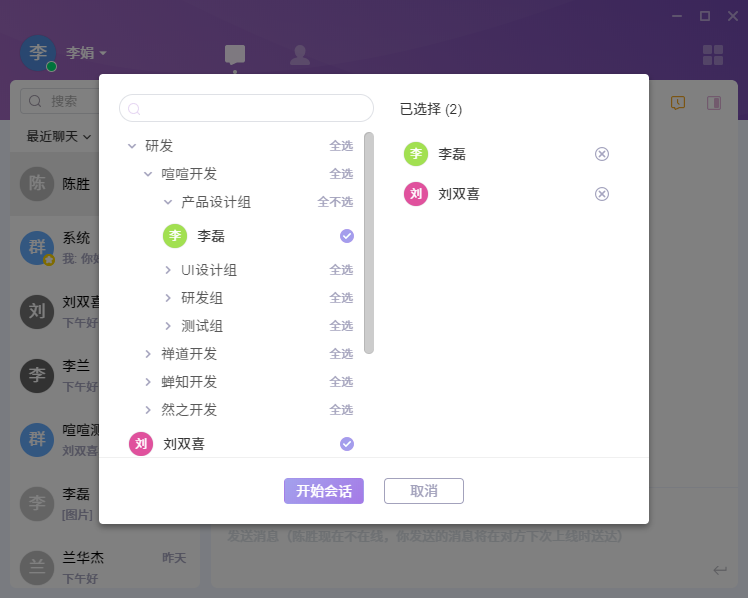The width and height of the screenshot is (748, 598).
Task: Expand the UI设计组 group
Action: point(168,270)
